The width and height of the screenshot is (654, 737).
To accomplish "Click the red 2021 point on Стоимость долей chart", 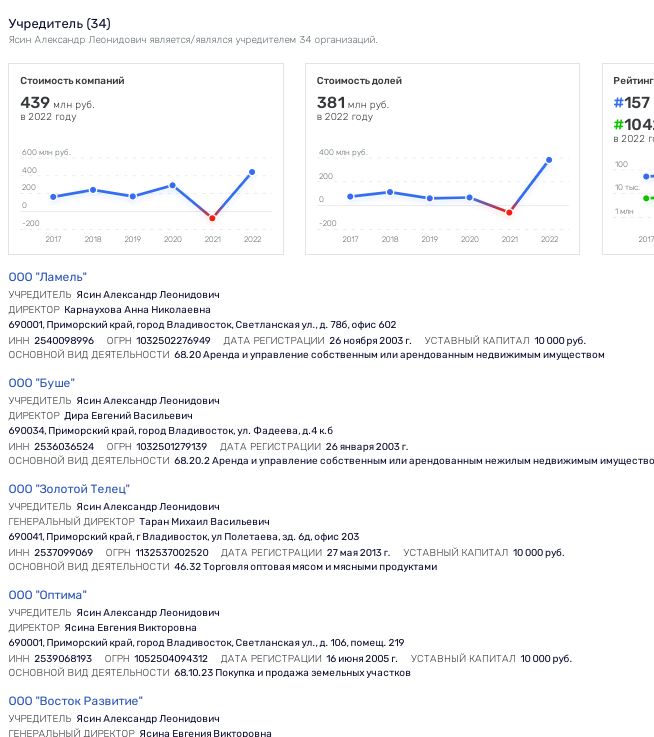I will [509, 212].
